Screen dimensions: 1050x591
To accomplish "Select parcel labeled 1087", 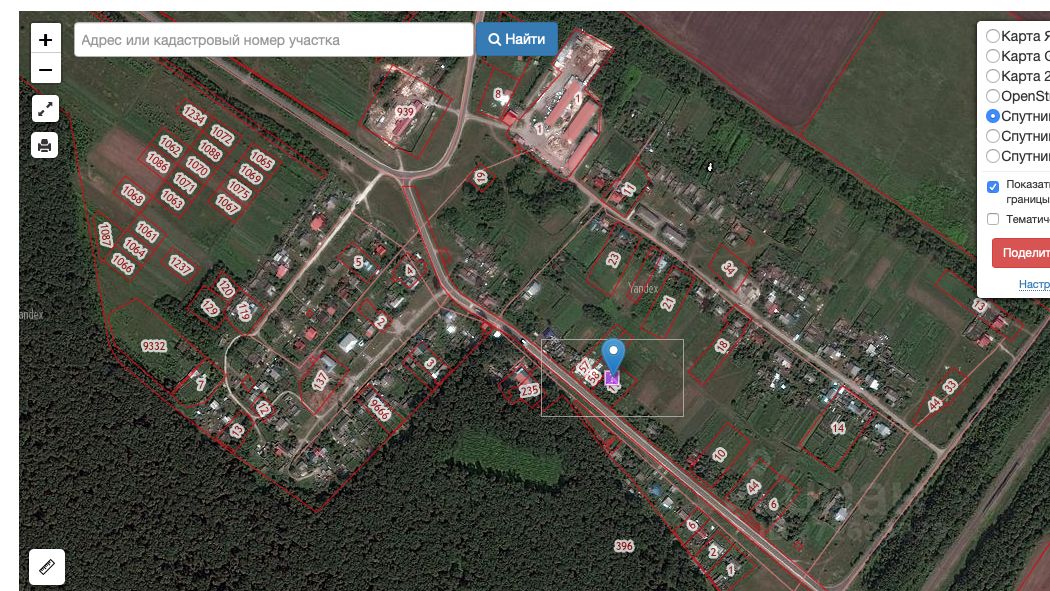I will pos(105,235).
